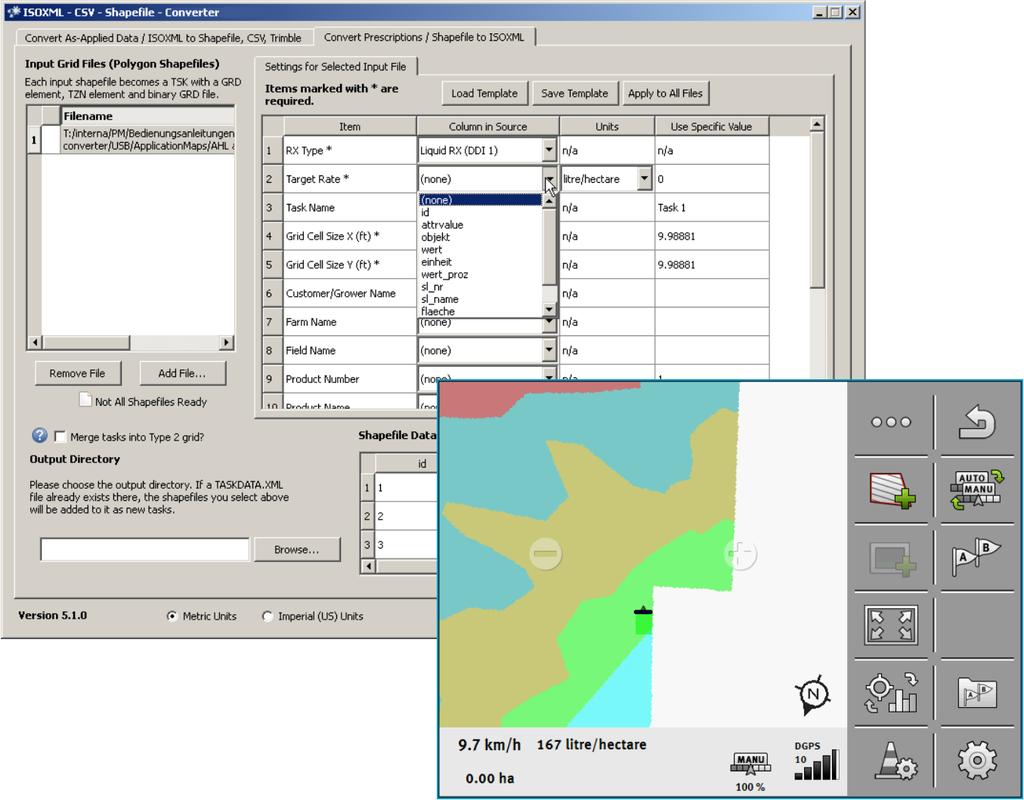
Task: Click the dropdown list scrollbar thumb
Action: coord(549,247)
